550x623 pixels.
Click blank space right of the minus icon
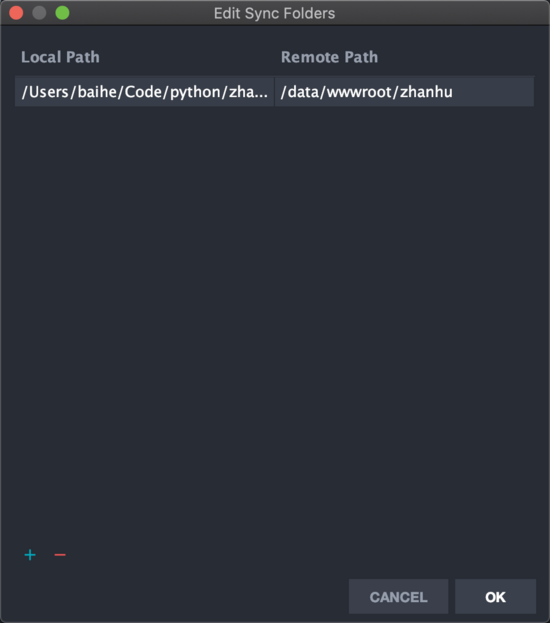[x=199, y=555]
